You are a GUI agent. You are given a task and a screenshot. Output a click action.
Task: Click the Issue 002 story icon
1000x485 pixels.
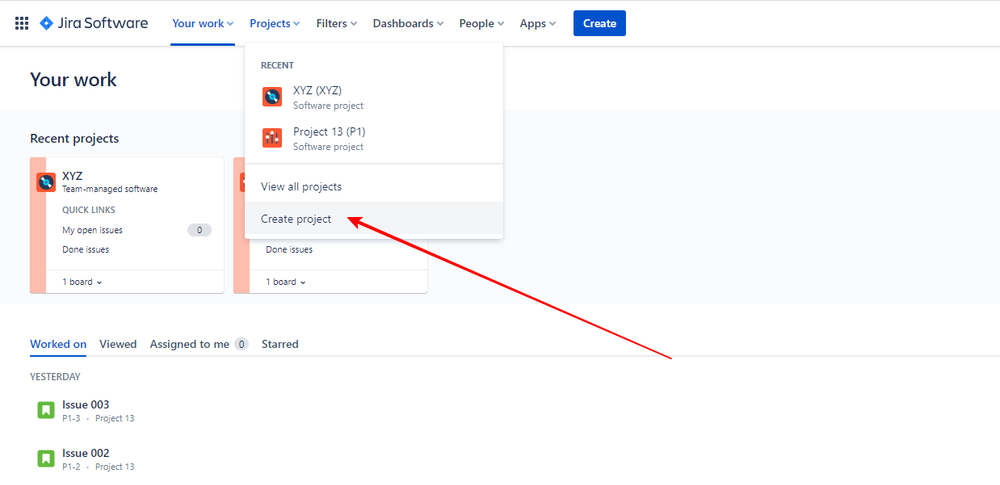tap(45, 459)
